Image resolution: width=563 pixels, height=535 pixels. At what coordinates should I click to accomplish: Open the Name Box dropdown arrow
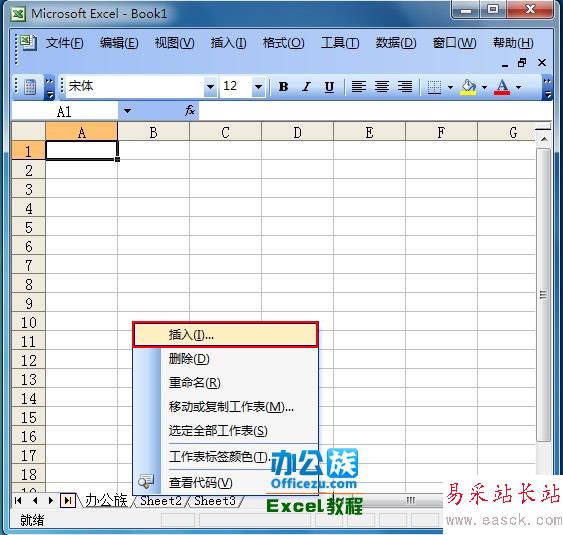click(x=127, y=111)
